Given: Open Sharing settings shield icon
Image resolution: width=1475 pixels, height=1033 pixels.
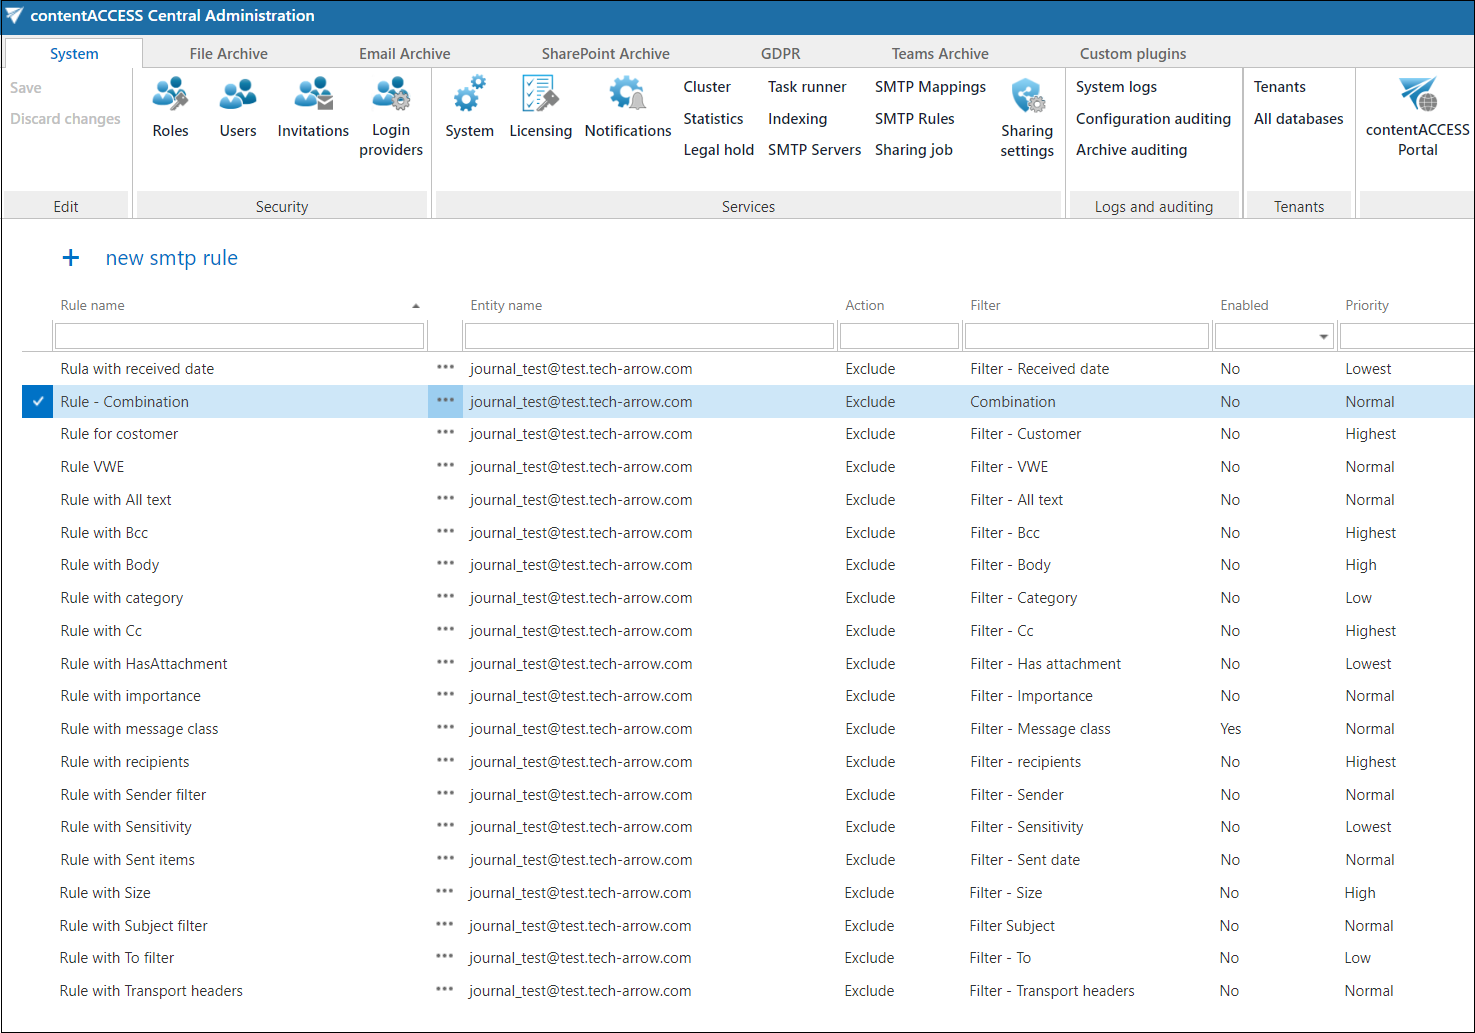Looking at the screenshot, I should coord(1027,97).
